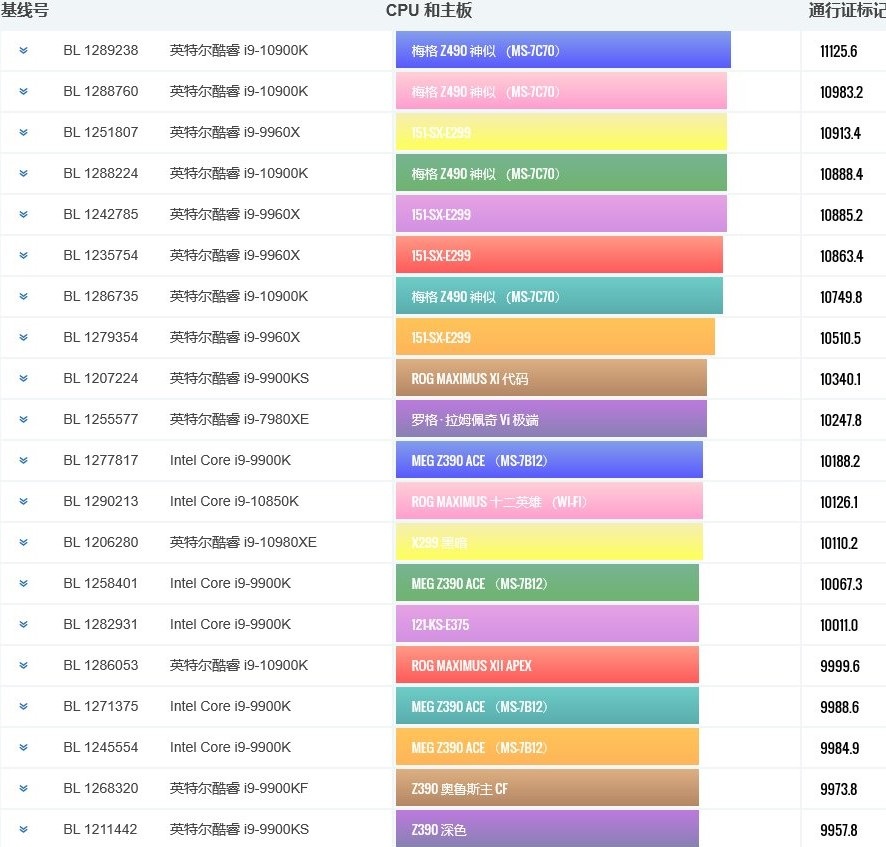The width and height of the screenshot is (886, 847).
Task: Expand the BL 1245554 row chevron
Action: pyautogui.click(x=23, y=747)
